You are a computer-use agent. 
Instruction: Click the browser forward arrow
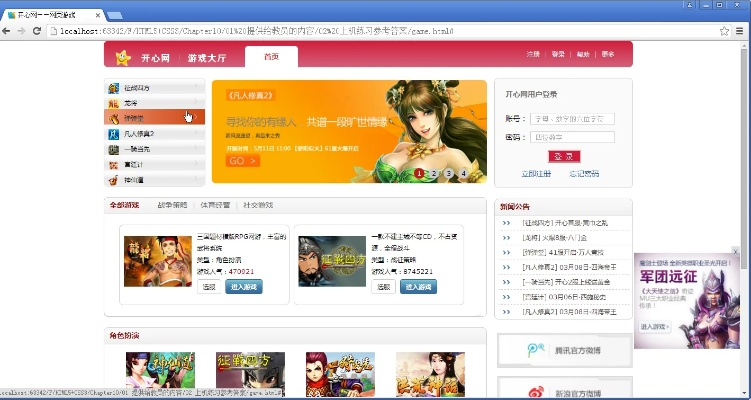[21, 31]
